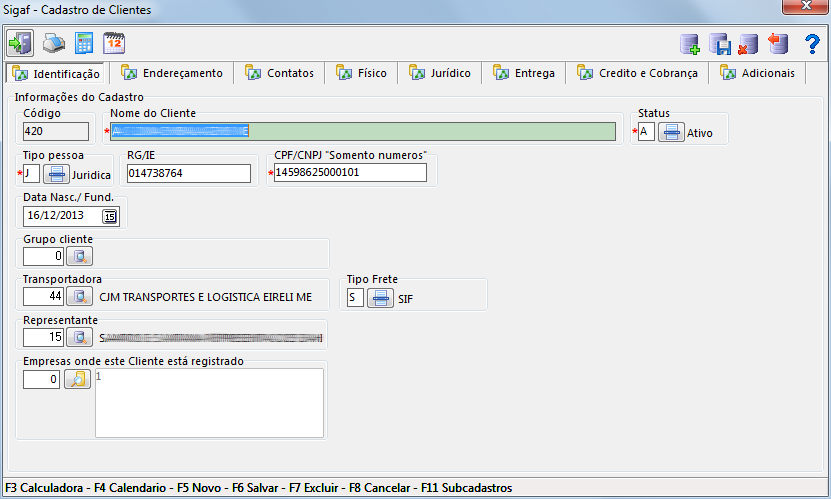The image size is (831, 499).
Task: Open the Tipo pessoa selection list button
Action: click(56, 174)
